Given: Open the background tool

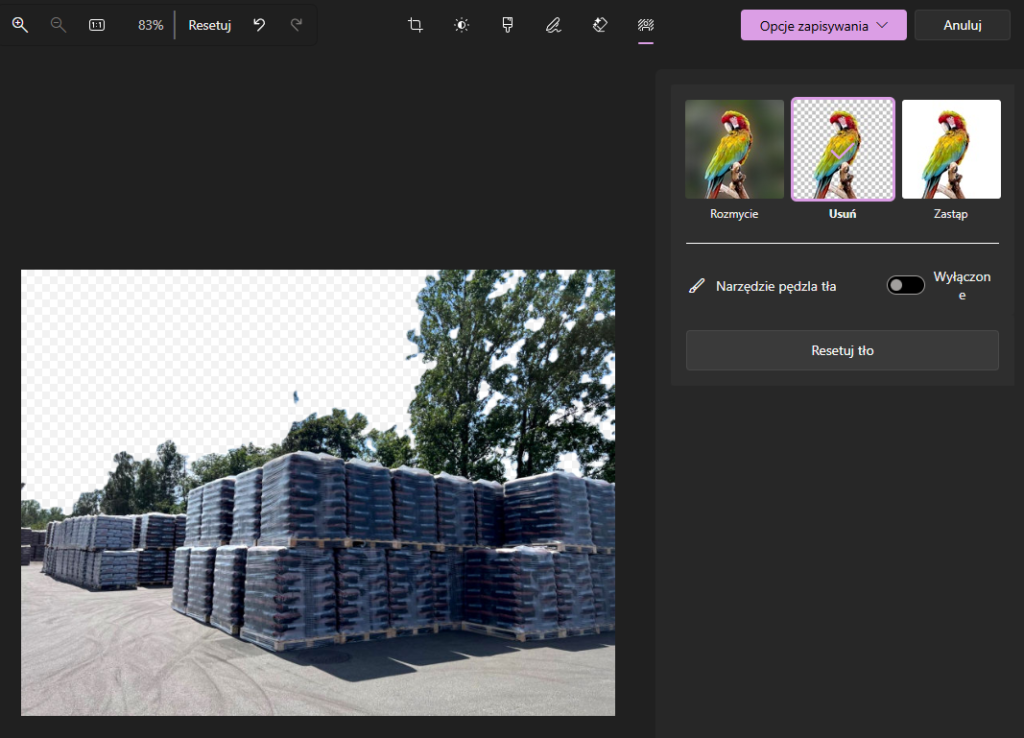Looking at the screenshot, I should [646, 25].
